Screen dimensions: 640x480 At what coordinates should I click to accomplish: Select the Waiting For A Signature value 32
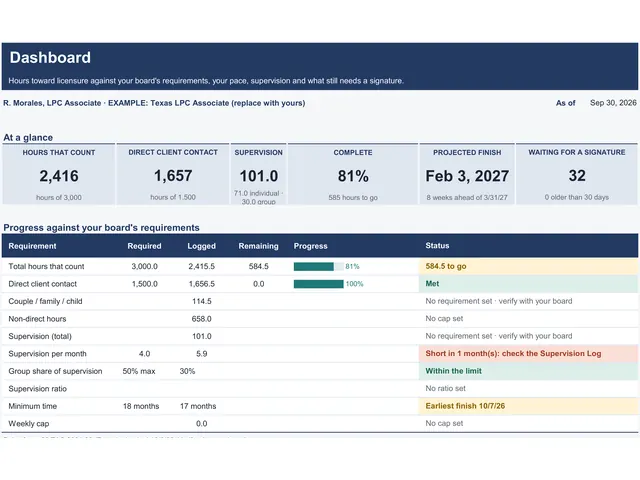pyautogui.click(x=577, y=176)
